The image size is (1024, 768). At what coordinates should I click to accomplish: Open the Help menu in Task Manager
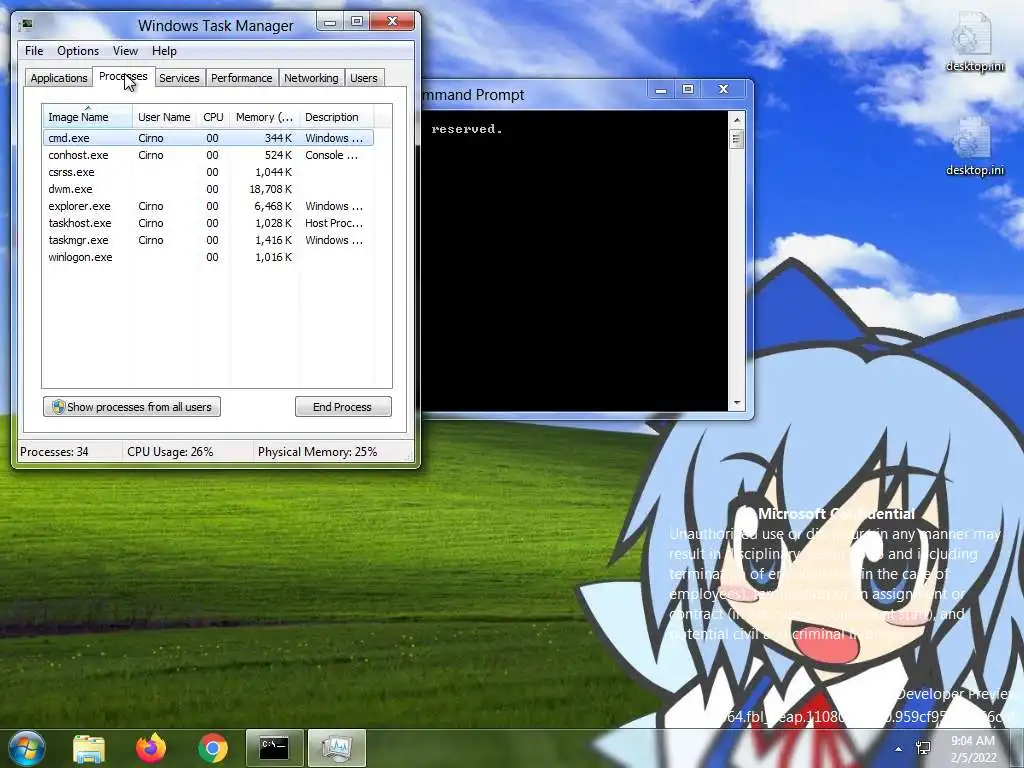[164, 51]
